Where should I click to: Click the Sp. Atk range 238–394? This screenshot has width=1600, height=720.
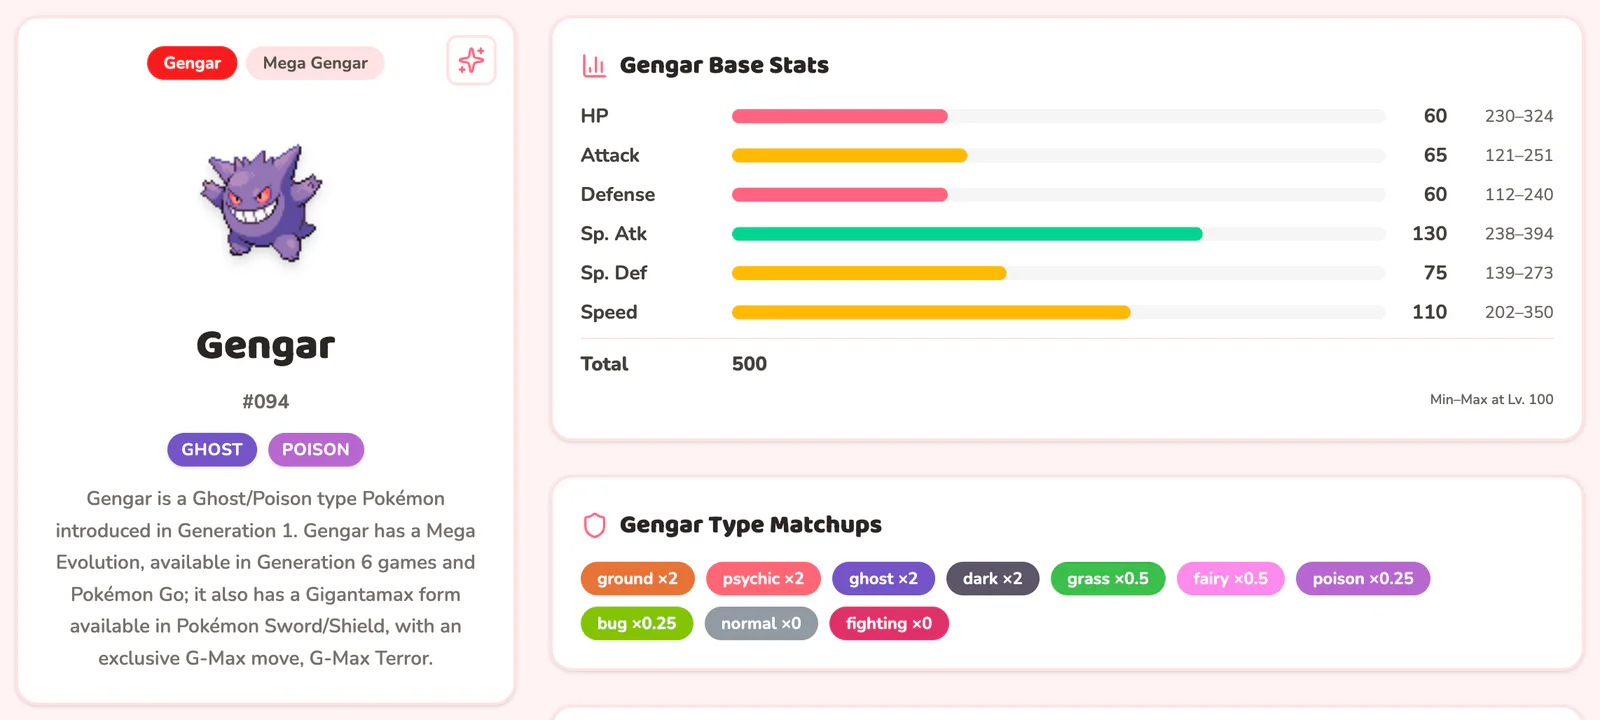pyautogui.click(x=1519, y=234)
